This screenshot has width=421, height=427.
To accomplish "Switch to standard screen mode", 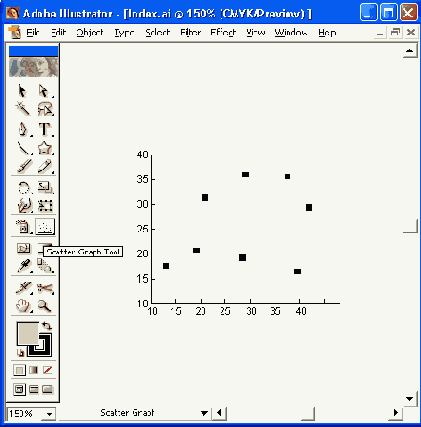I will pyautogui.click(x=19, y=389).
